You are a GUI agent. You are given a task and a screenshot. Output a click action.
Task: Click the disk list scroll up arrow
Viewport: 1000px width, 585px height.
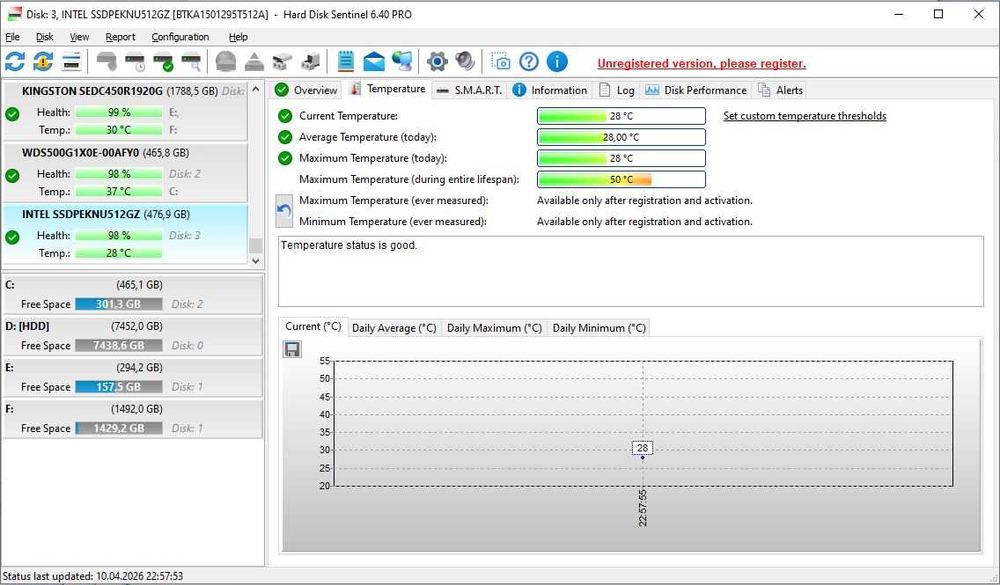pos(256,89)
